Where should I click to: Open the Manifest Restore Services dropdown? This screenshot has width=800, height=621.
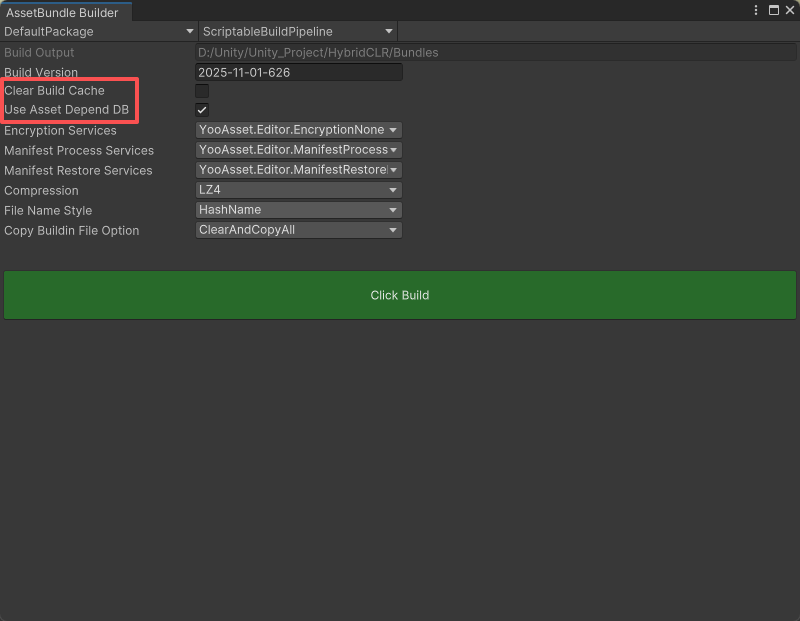pyautogui.click(x=299, y=170)
